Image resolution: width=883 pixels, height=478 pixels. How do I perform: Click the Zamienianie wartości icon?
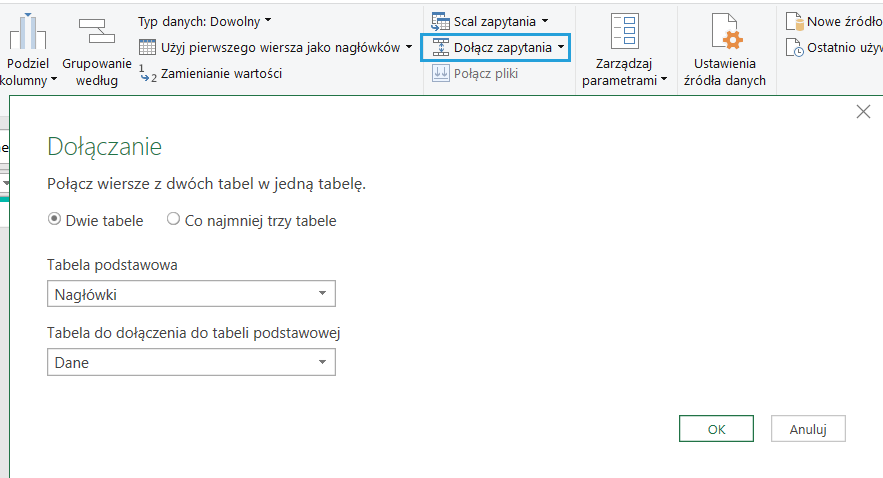click(147, 73)
